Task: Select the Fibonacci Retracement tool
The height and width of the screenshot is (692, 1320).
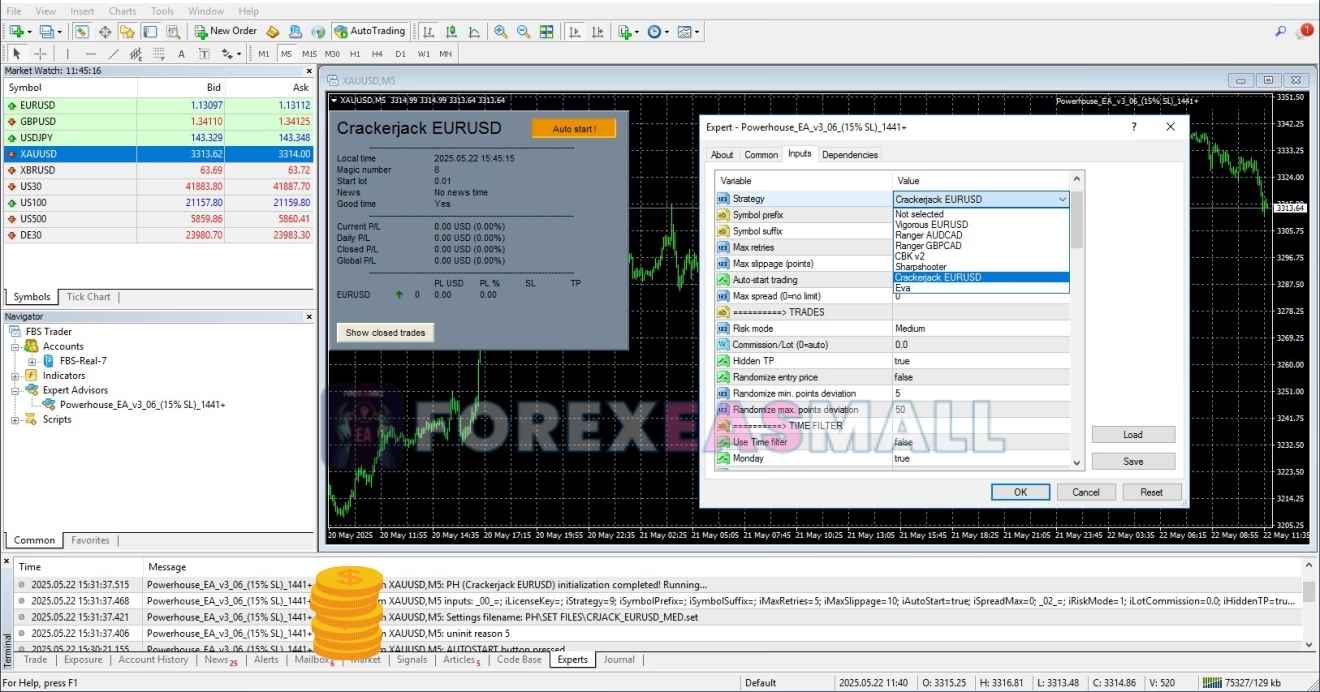Action: pyautogui.click(x=159, y=53)
